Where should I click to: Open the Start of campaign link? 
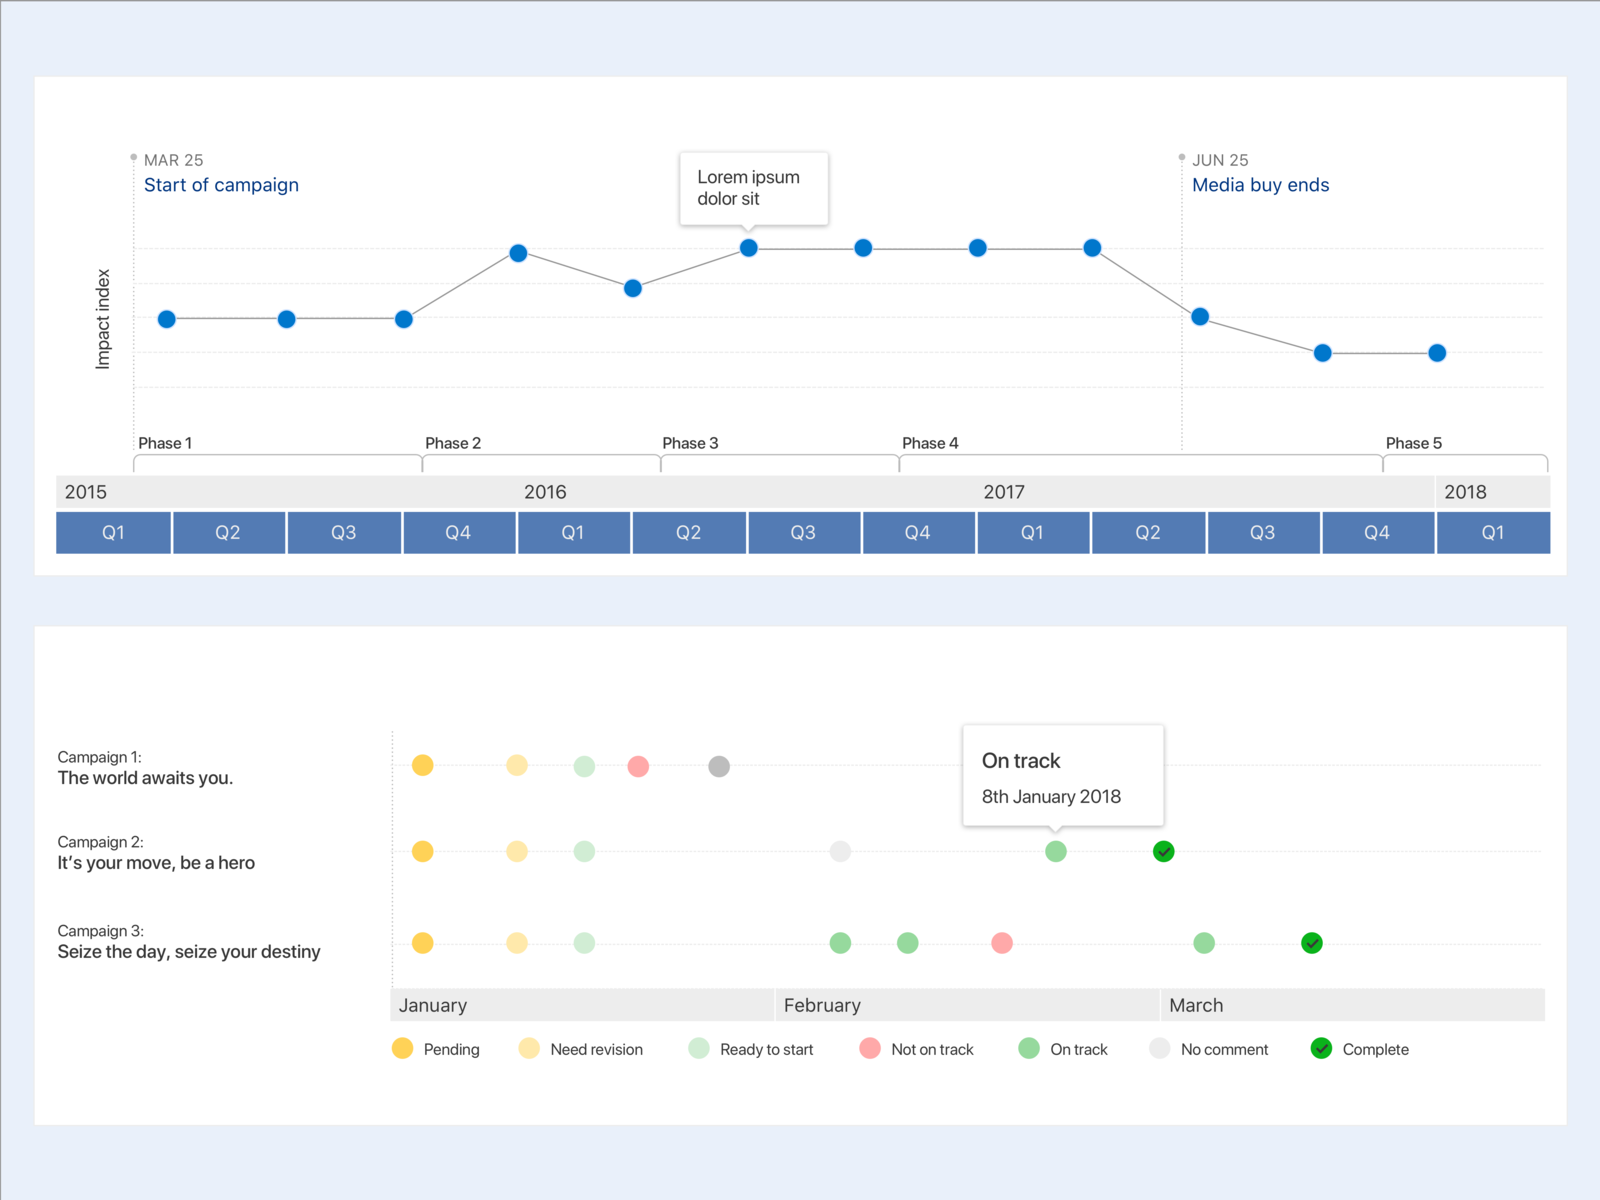coord(221,184)
